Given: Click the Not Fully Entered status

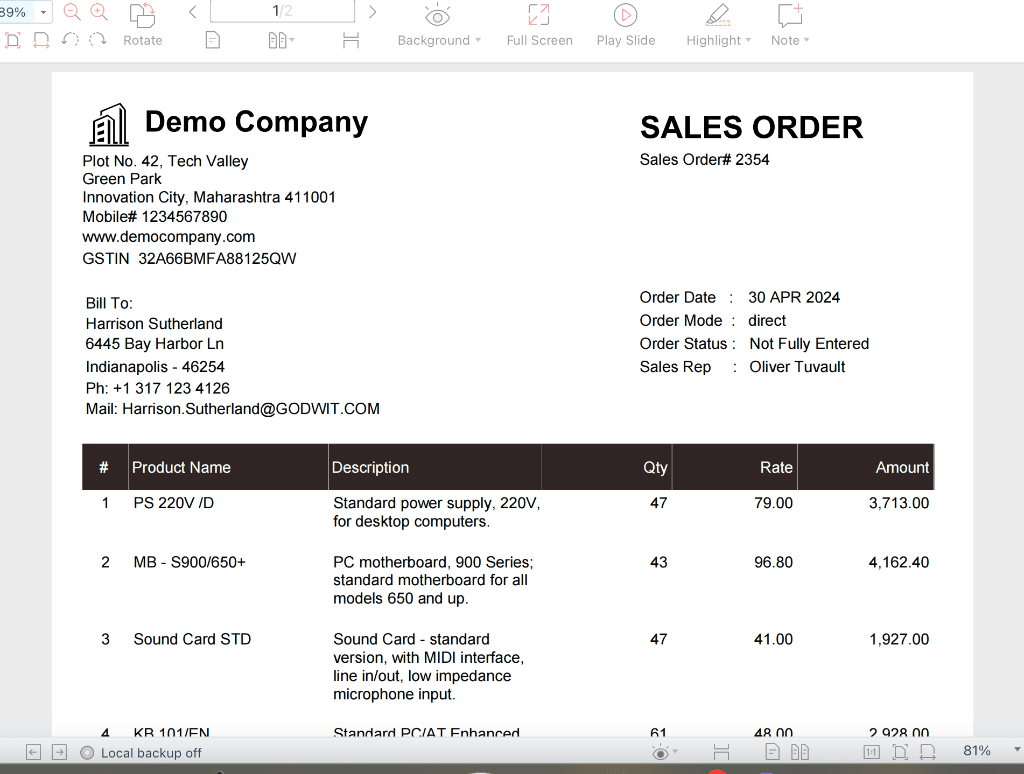Looking at the screenshot, I should click(x=809, y=344).
